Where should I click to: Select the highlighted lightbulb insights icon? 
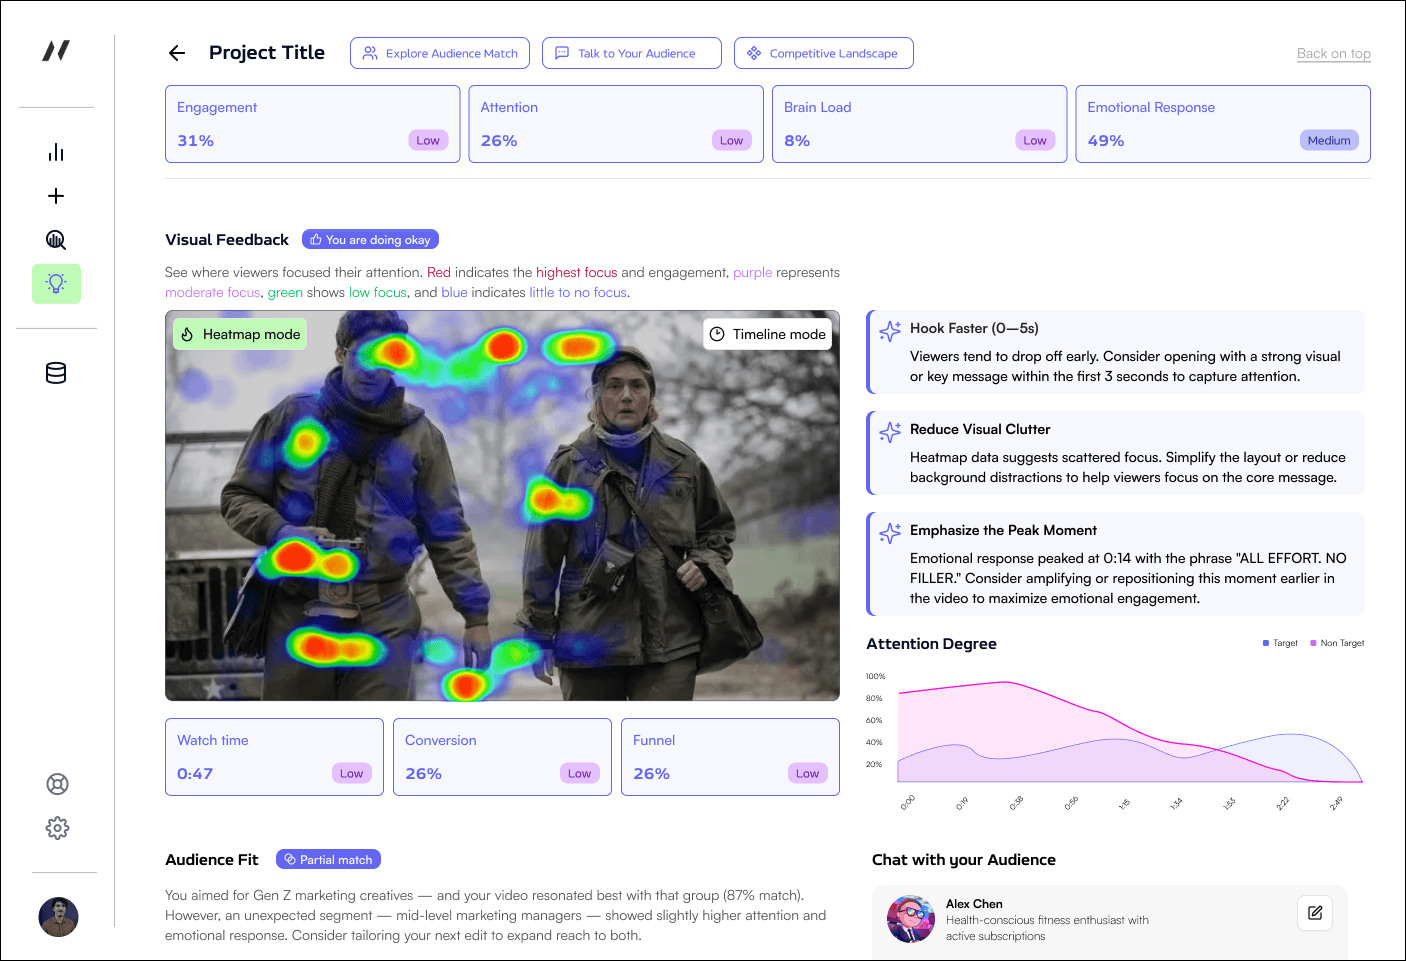click(56, 284)
